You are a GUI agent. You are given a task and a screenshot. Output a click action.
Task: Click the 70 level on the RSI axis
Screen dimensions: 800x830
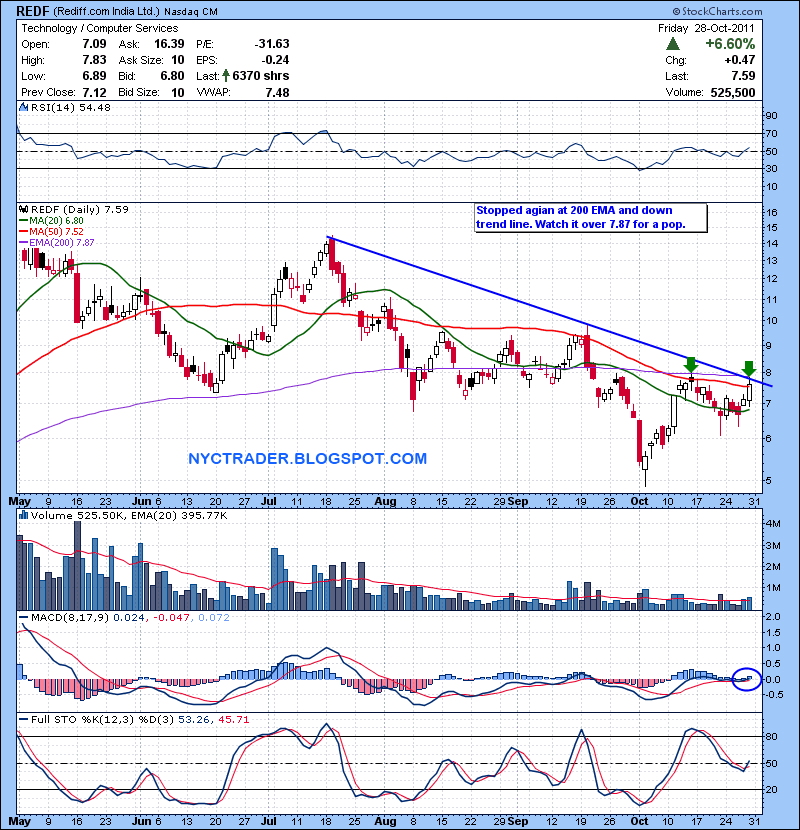[x=771, y=134]
